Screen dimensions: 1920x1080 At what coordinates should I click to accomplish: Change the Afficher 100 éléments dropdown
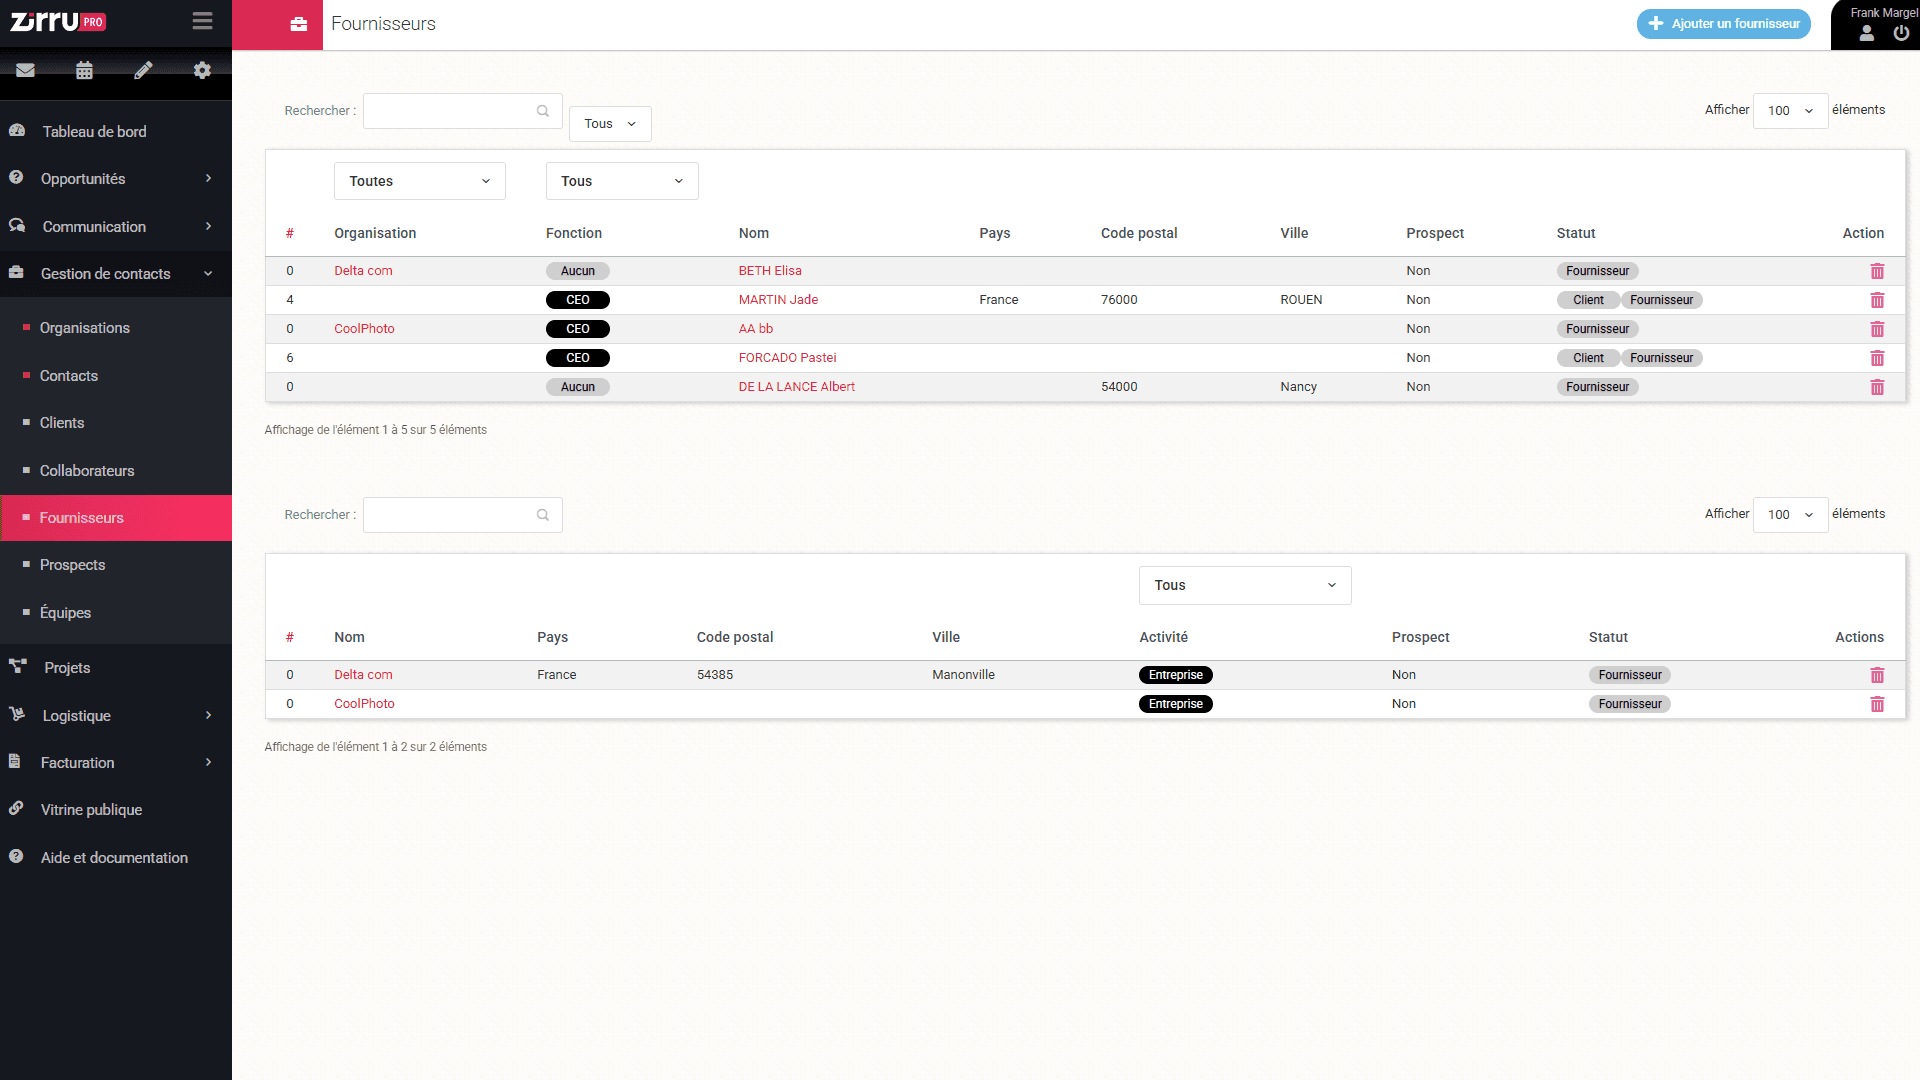(x=1789, y=111)
